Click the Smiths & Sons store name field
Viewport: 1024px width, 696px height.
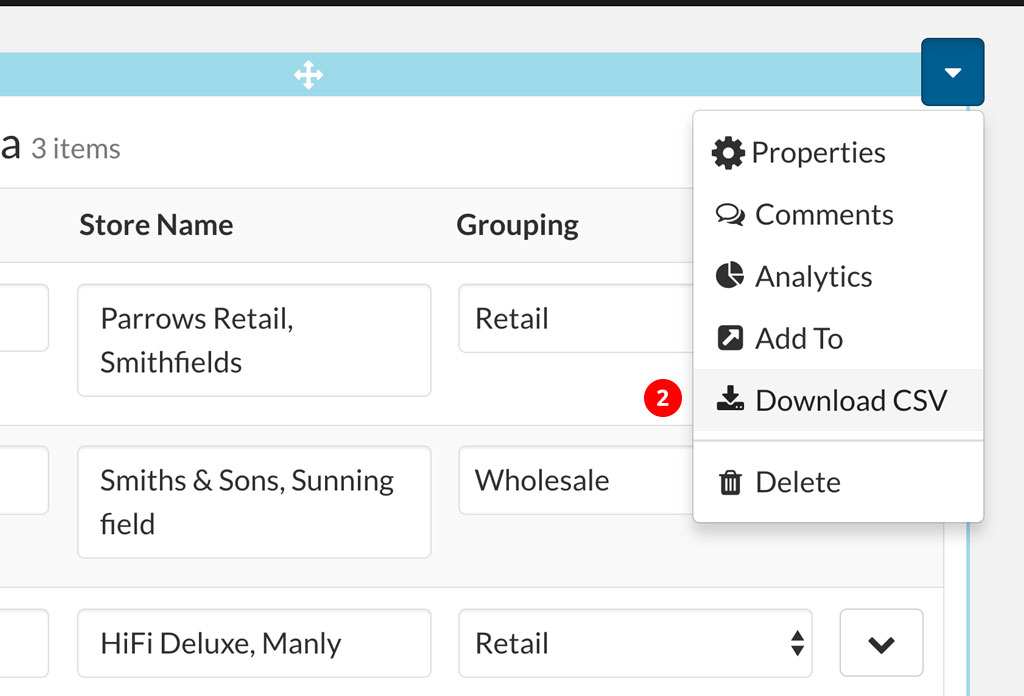pyautogui.click(x=254, y=502)
